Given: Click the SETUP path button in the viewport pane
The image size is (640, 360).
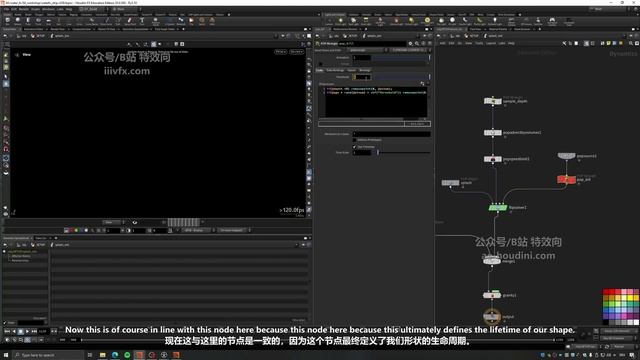Looking at the screenshot, I should tap(38, 36).
